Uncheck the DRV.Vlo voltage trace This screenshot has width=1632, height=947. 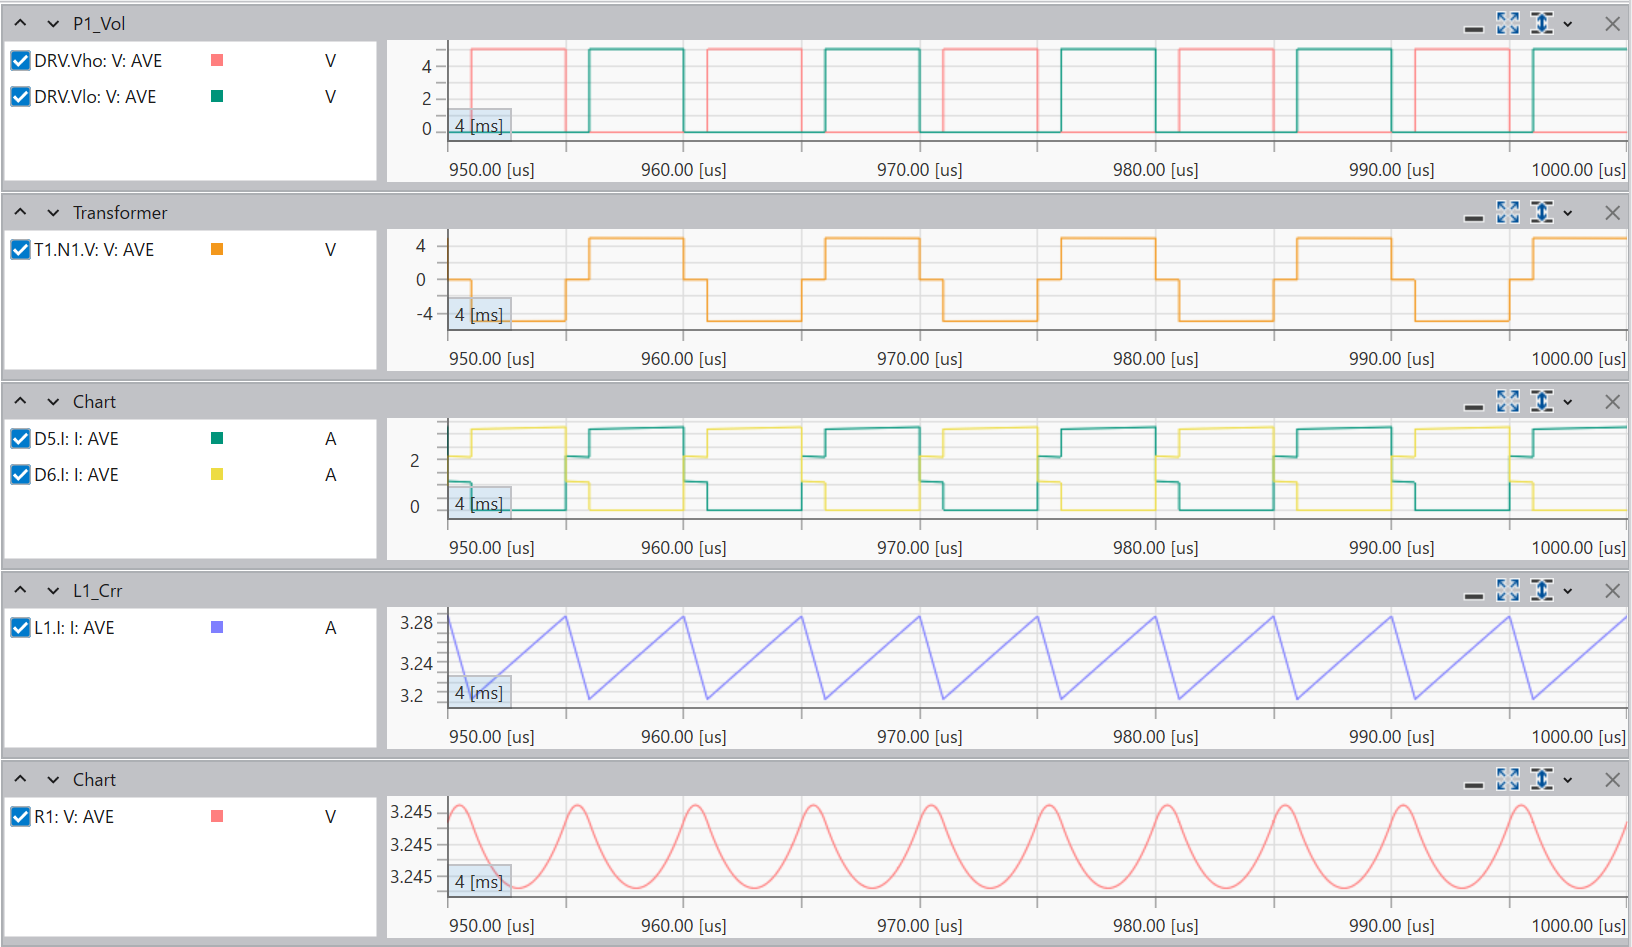click(20, 97)
